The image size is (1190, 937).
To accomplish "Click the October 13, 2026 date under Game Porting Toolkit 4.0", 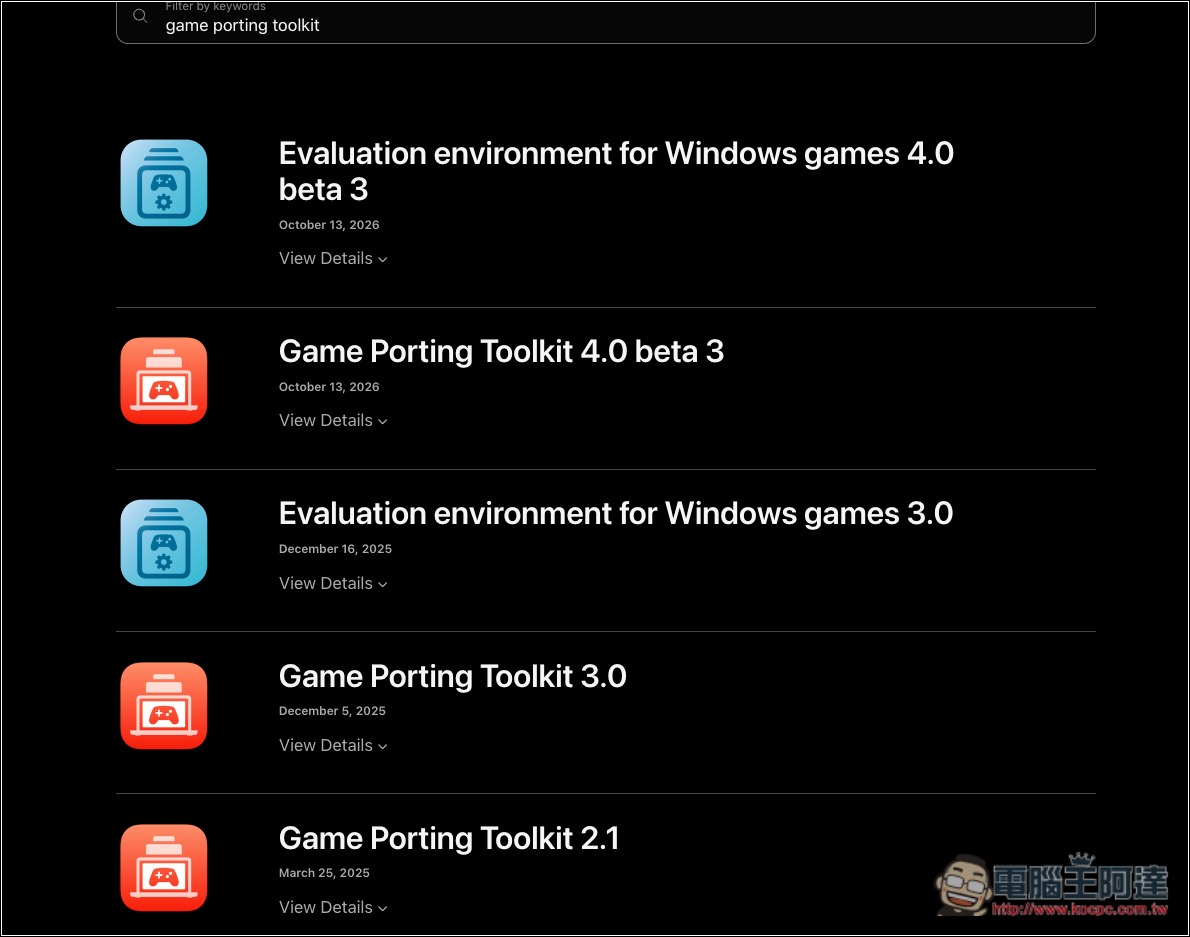I will 329,387.
